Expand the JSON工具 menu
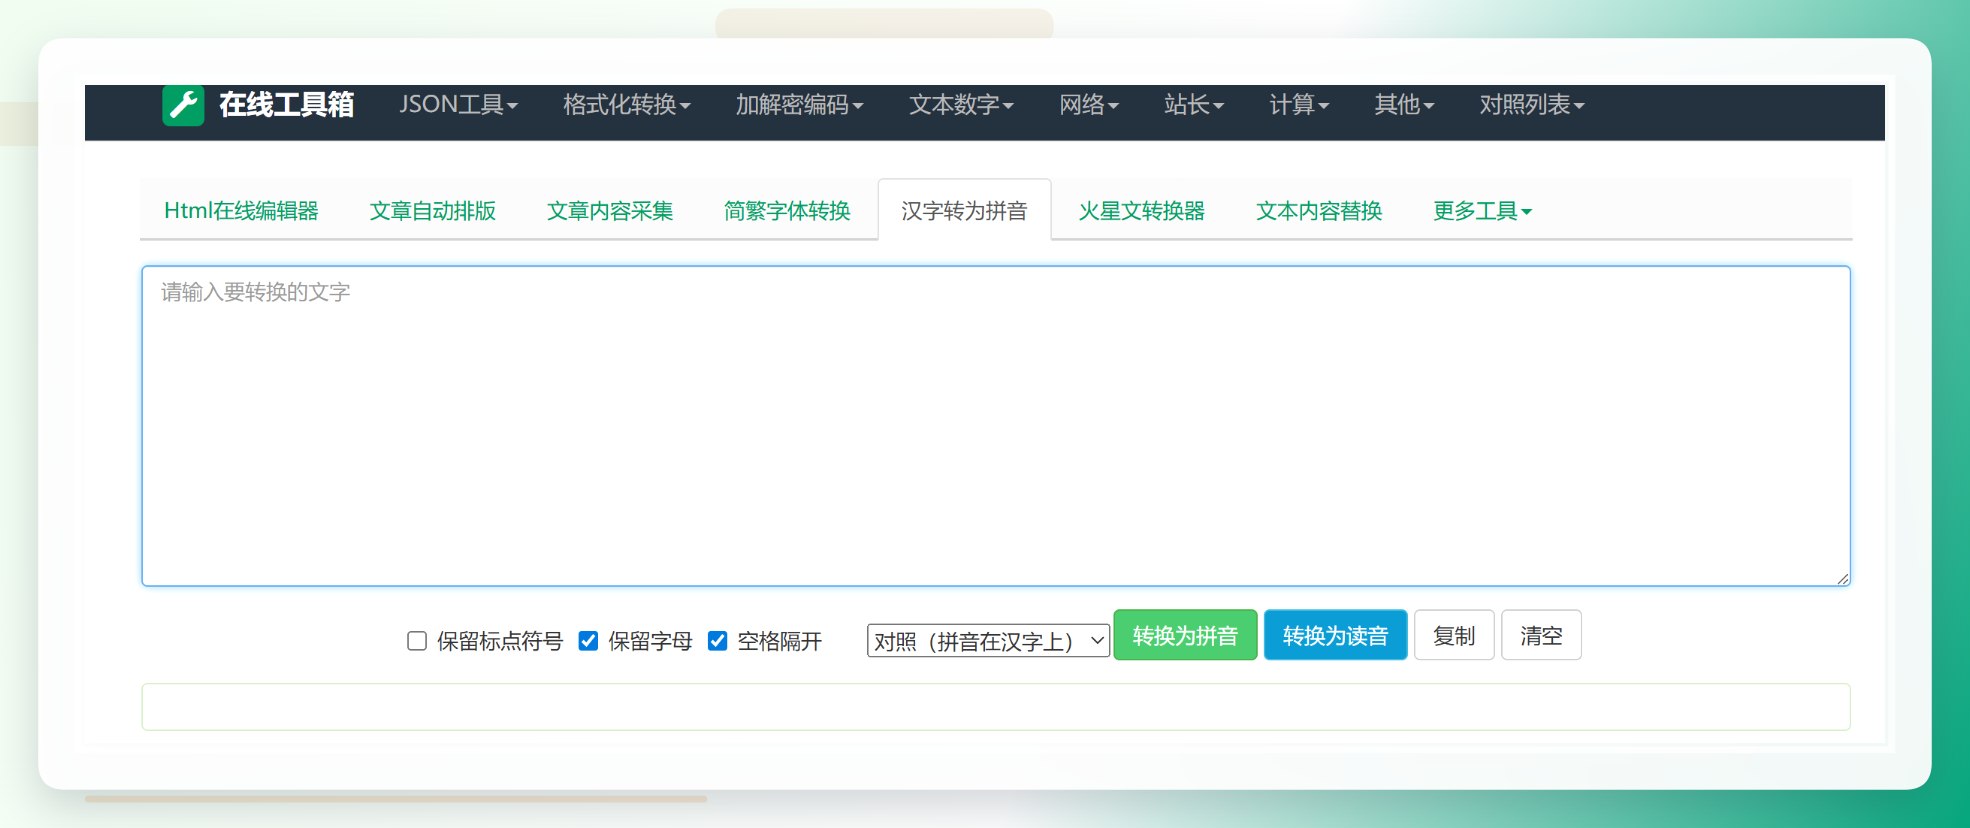1970x828 pixels. pos(459,104)
